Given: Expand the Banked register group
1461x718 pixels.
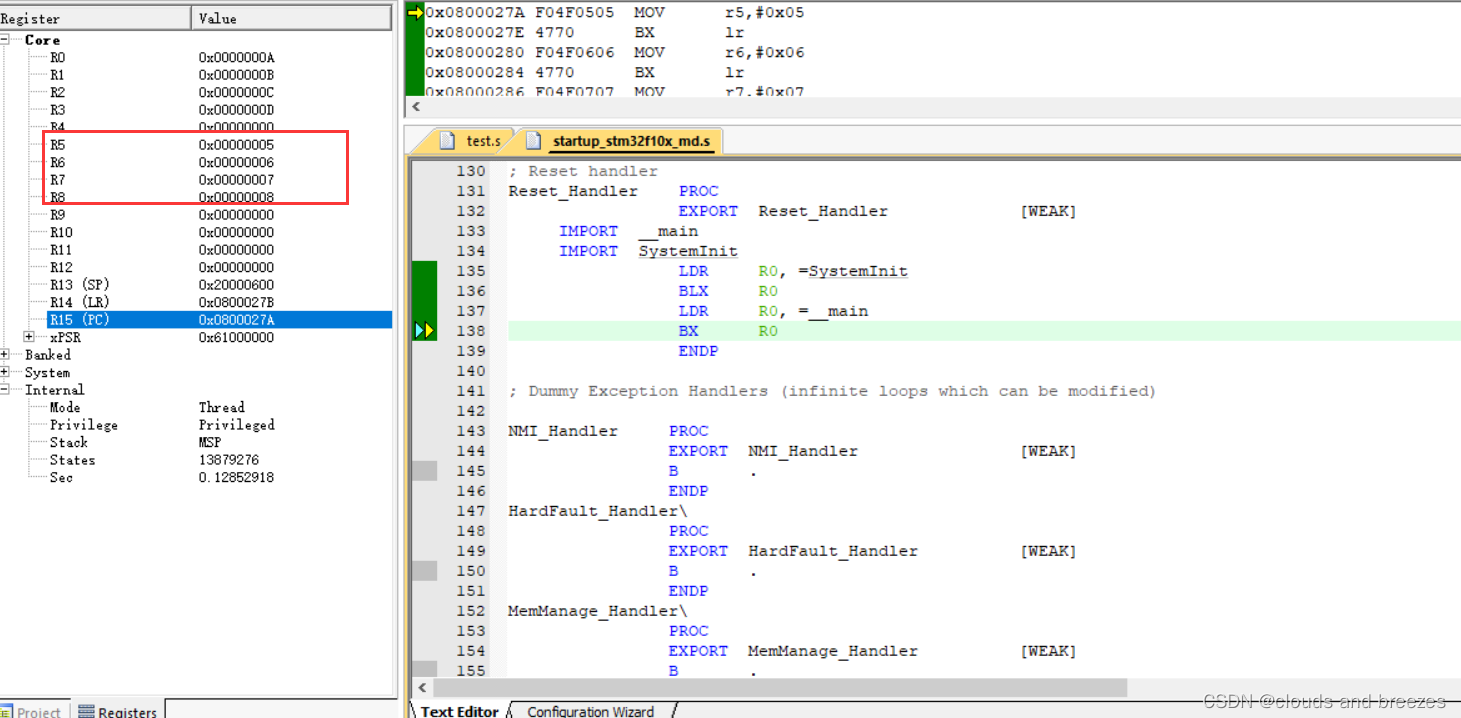Looking at the screenshot, I should (x=5, y=355).
